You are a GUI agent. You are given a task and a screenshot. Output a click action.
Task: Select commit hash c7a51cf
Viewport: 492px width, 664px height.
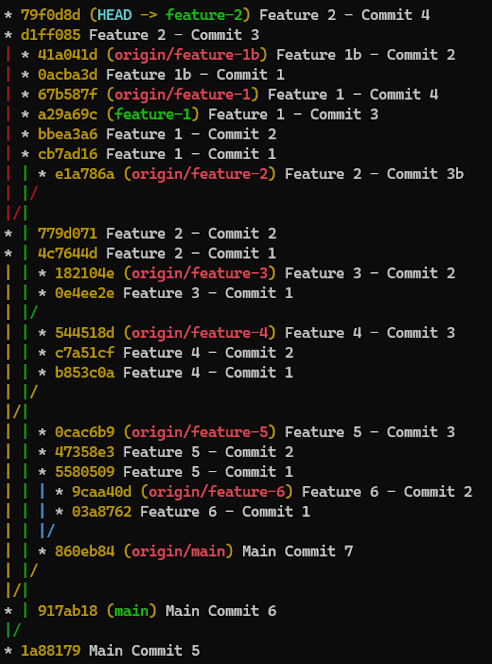tap(85, 353)
